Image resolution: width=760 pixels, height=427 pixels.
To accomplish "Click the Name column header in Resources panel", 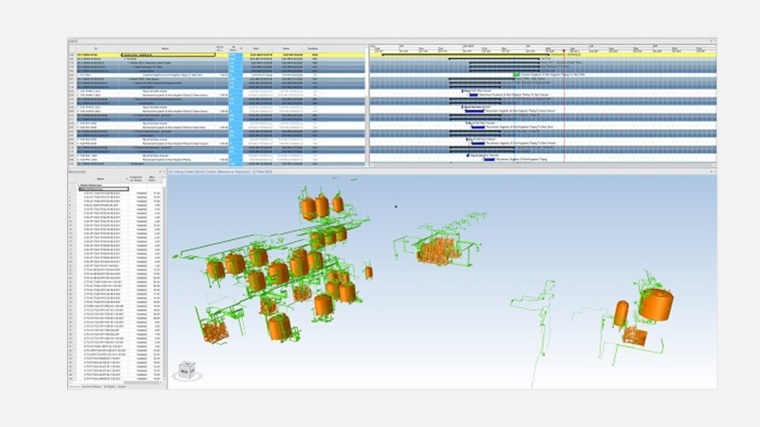I will (100, 179).
